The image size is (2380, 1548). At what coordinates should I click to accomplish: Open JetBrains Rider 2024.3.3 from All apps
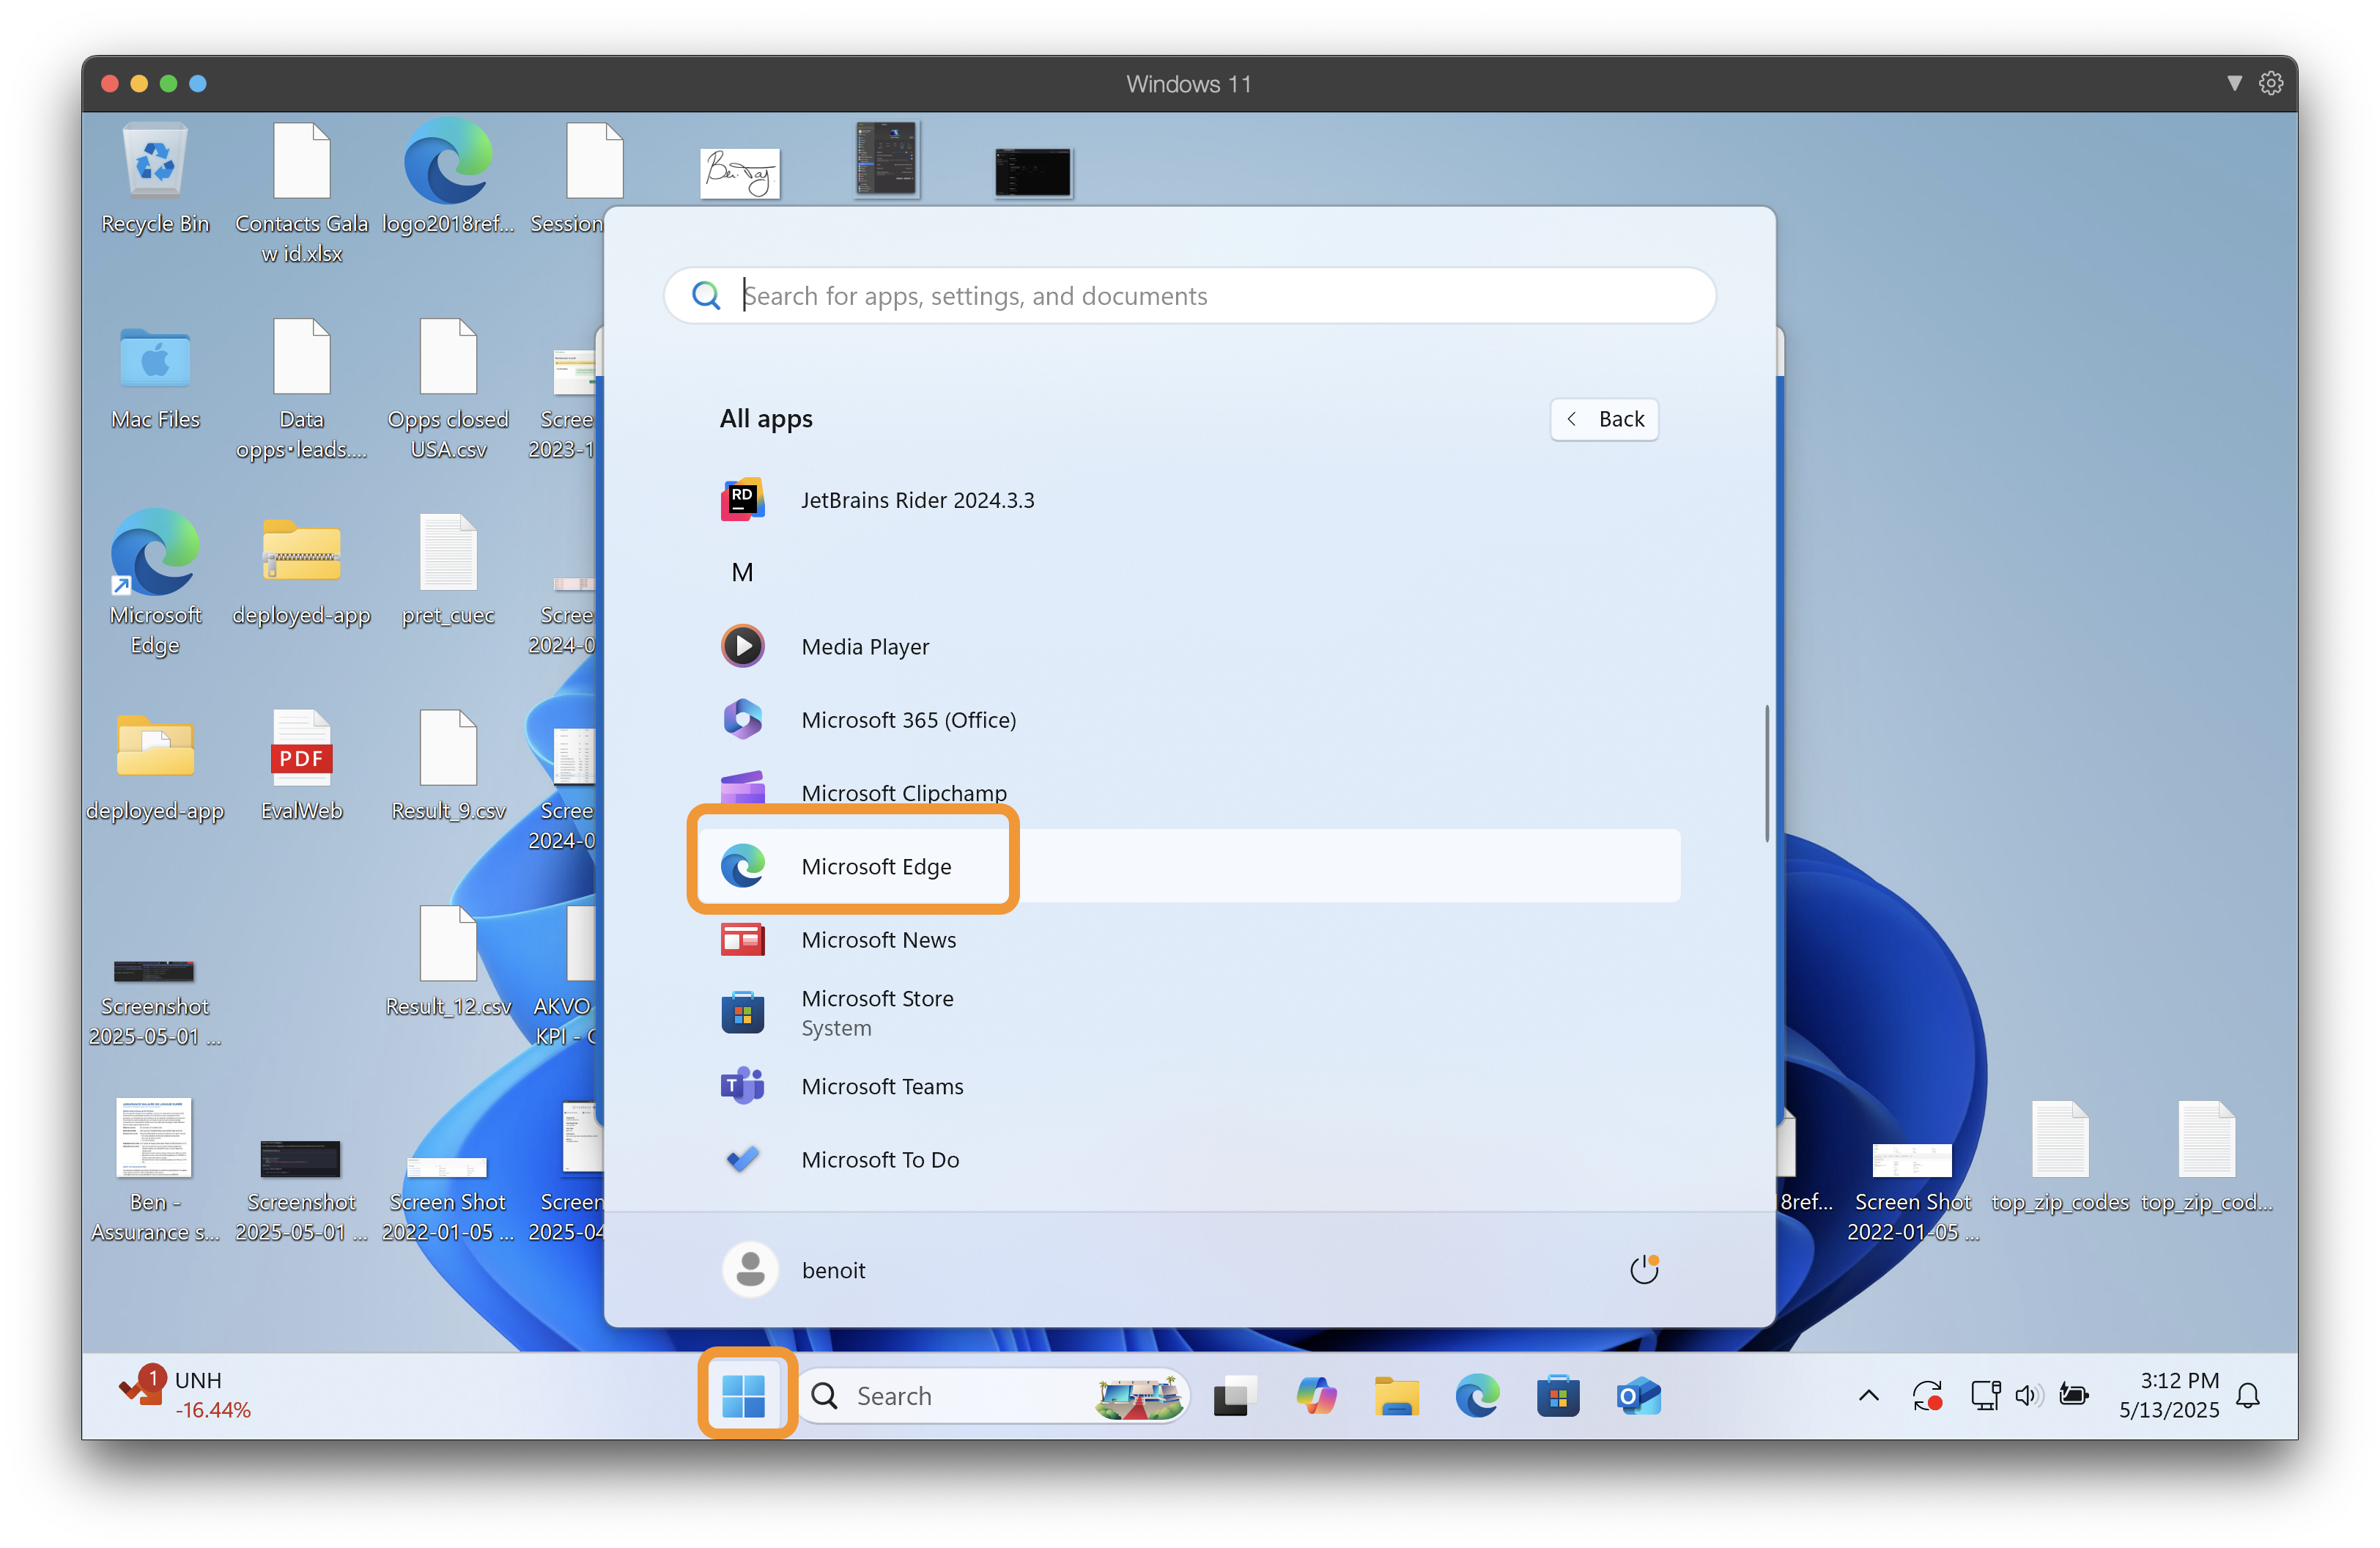pos(1189,500)
